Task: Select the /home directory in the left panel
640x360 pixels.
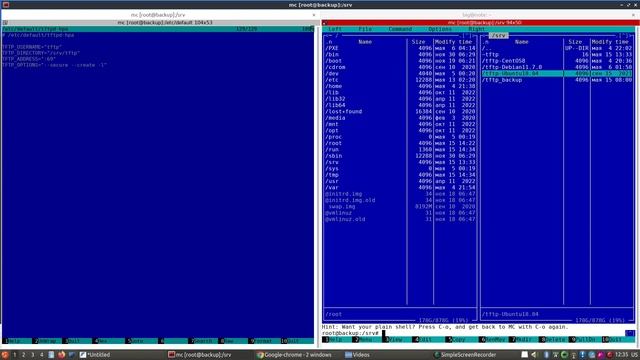Action: (x=400, y=86)
